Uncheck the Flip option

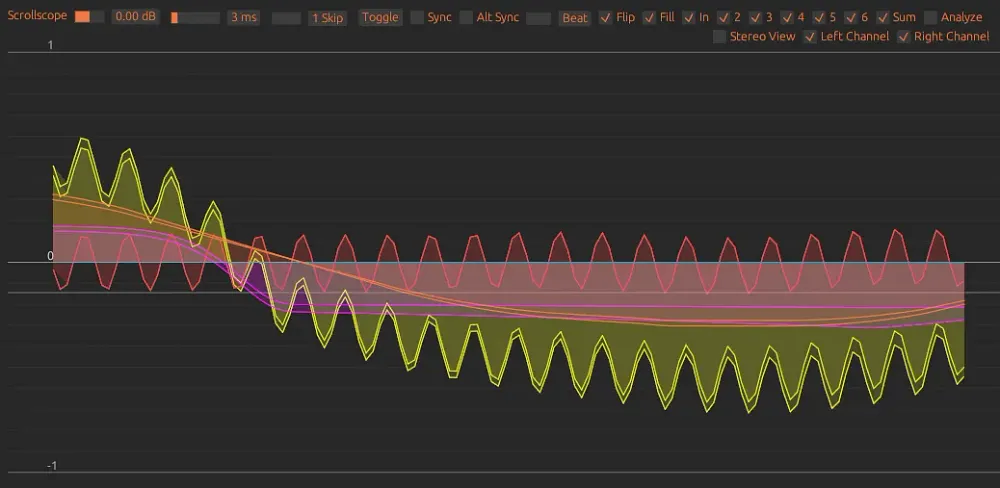click(606, 18)
